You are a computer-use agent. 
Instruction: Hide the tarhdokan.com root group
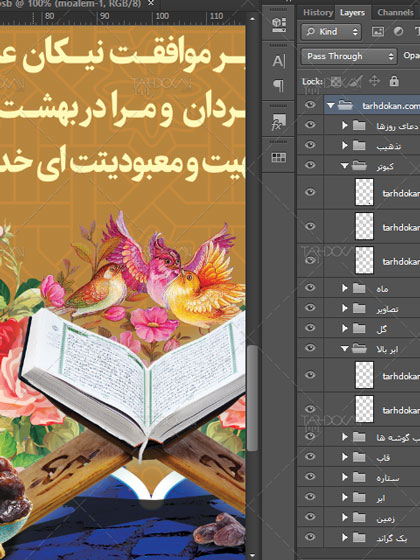tap(310, 105)
